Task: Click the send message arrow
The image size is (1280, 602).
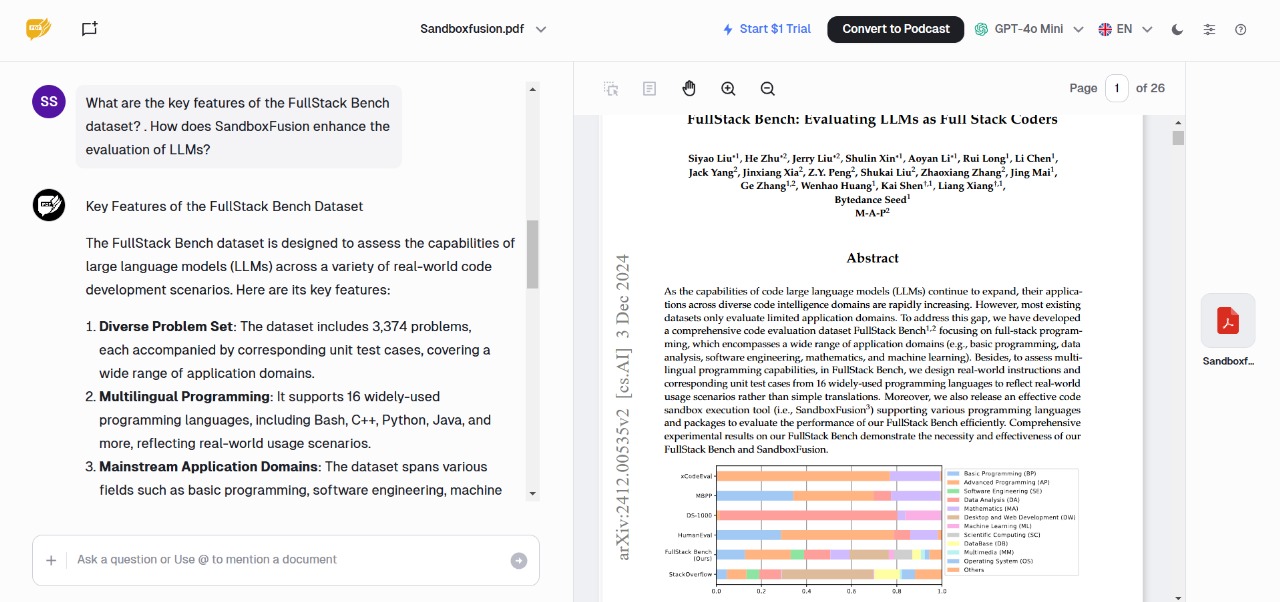Action: [x=519, y=559]
